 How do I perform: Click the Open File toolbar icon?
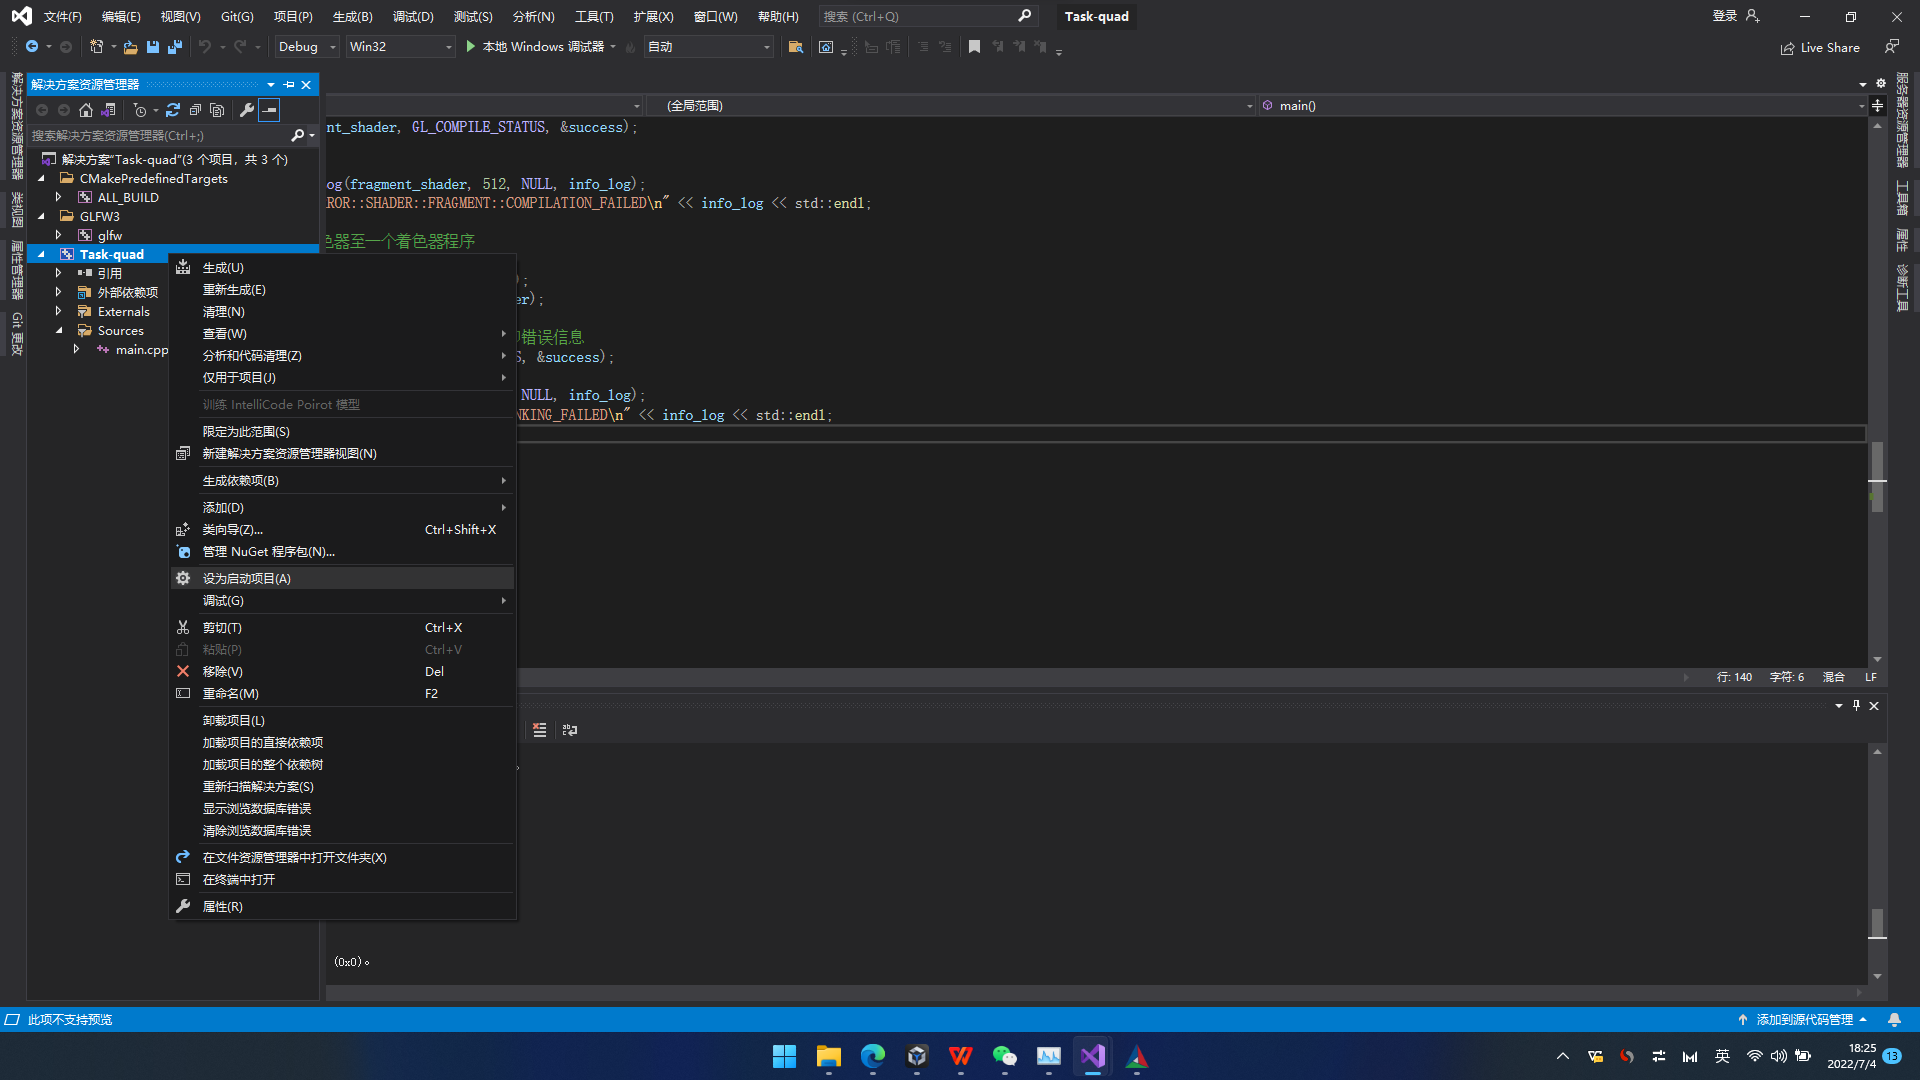click(130, 47)
